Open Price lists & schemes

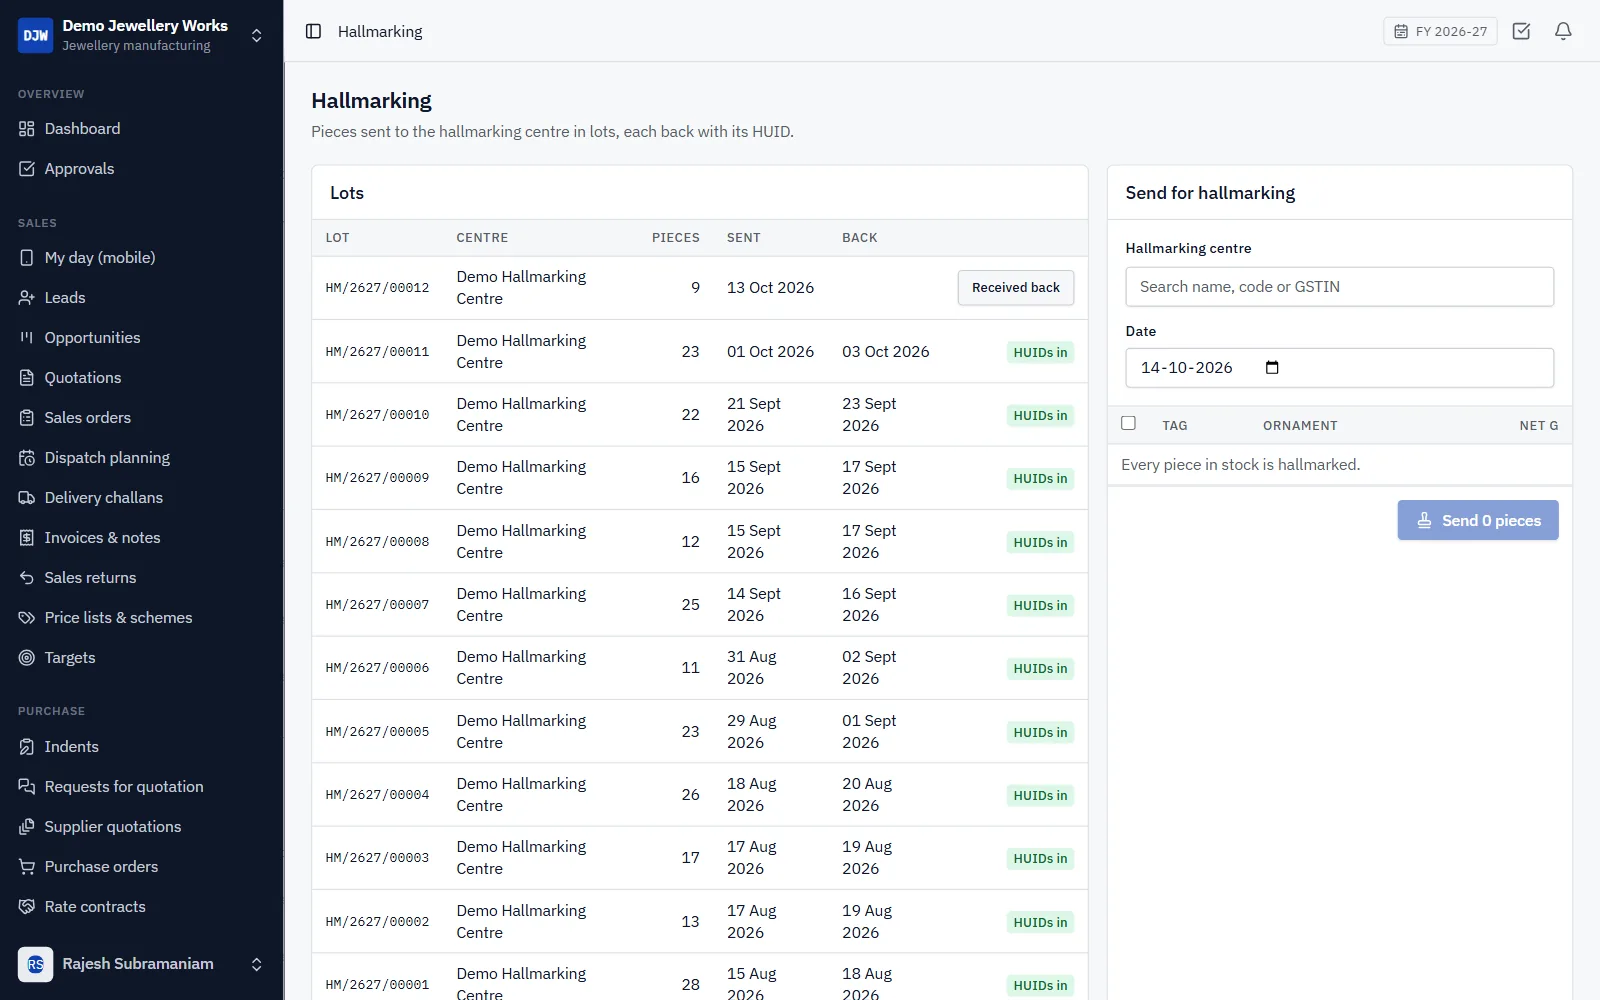(x=141, y=618)
